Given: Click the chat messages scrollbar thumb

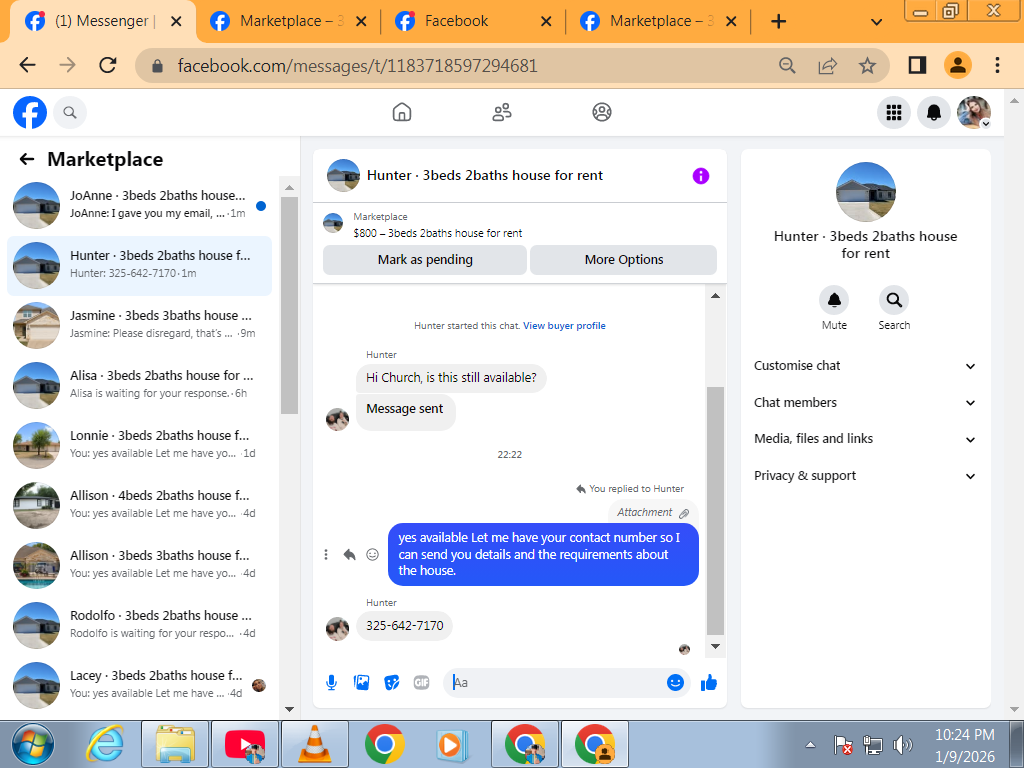Looking at the screenshot, I should [x=715, y=511].
